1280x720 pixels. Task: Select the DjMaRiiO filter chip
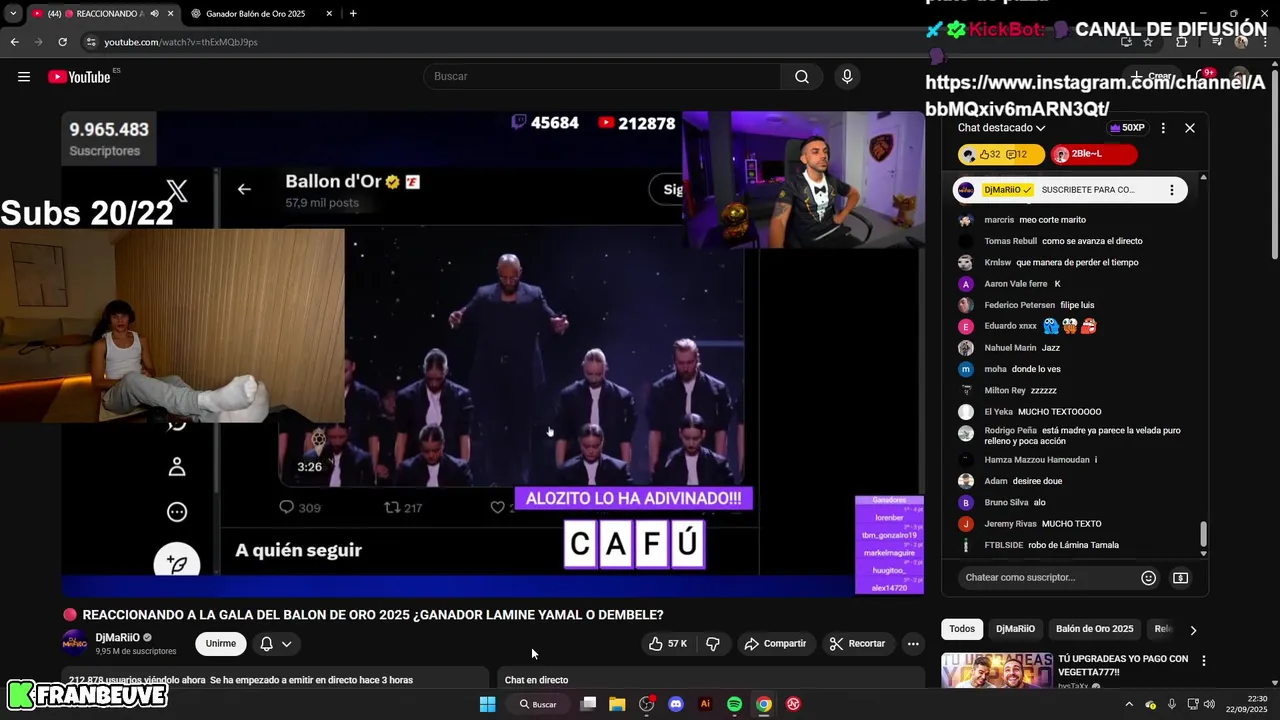click(x=1015, y=629)
